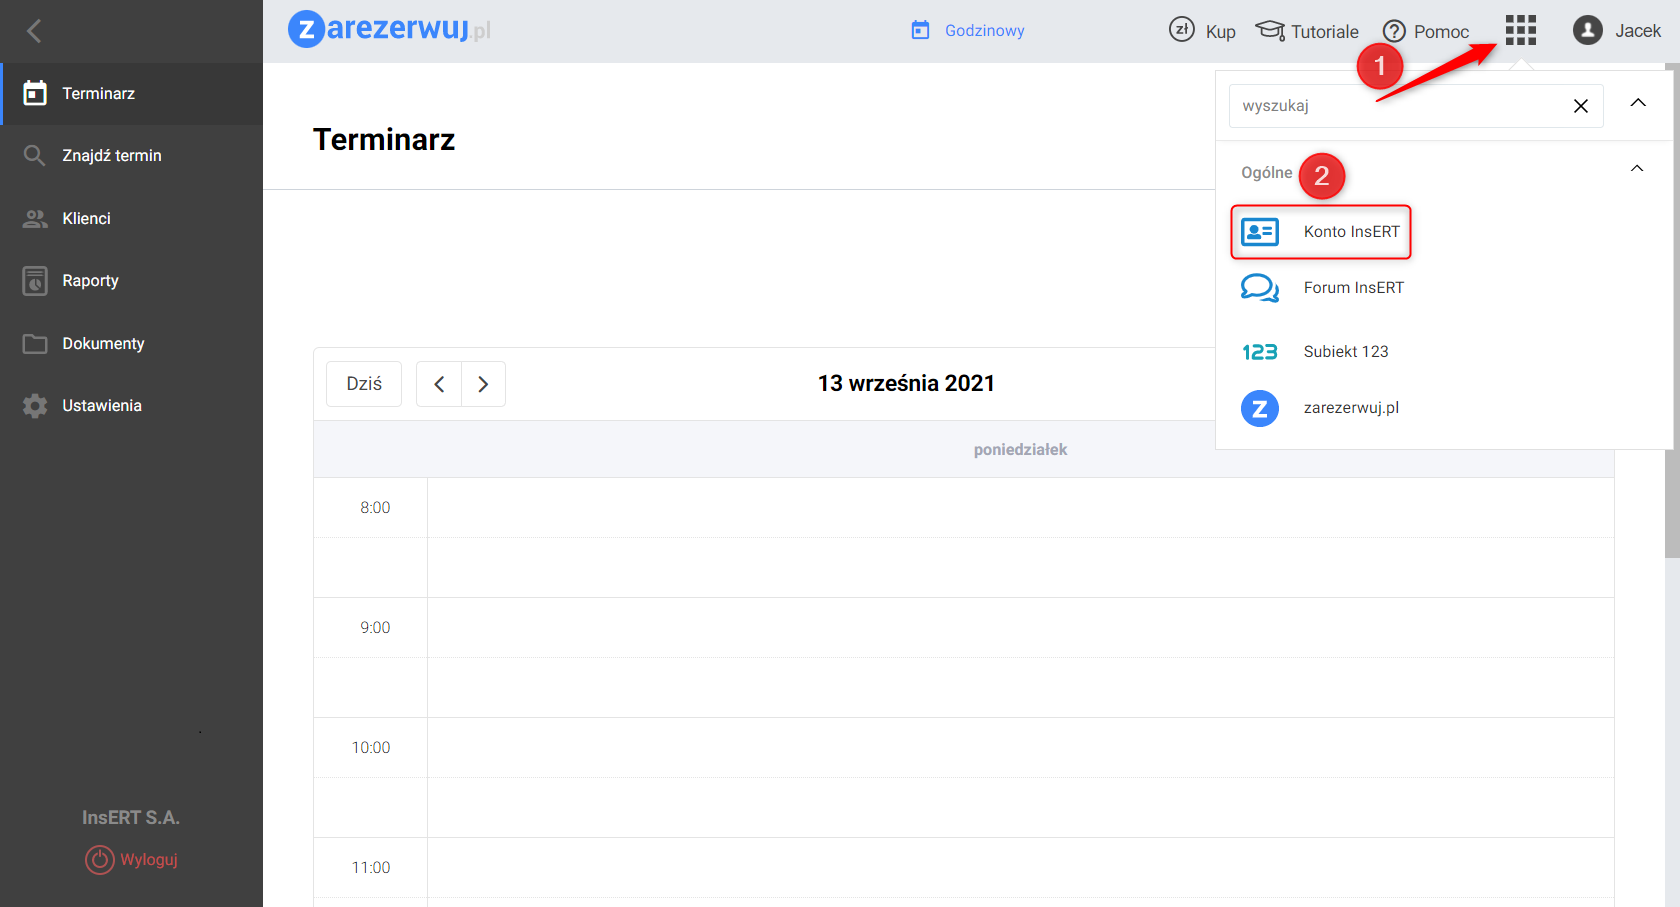
Task: Click the Znajdź termin magnifier icon
Action: 35,155
